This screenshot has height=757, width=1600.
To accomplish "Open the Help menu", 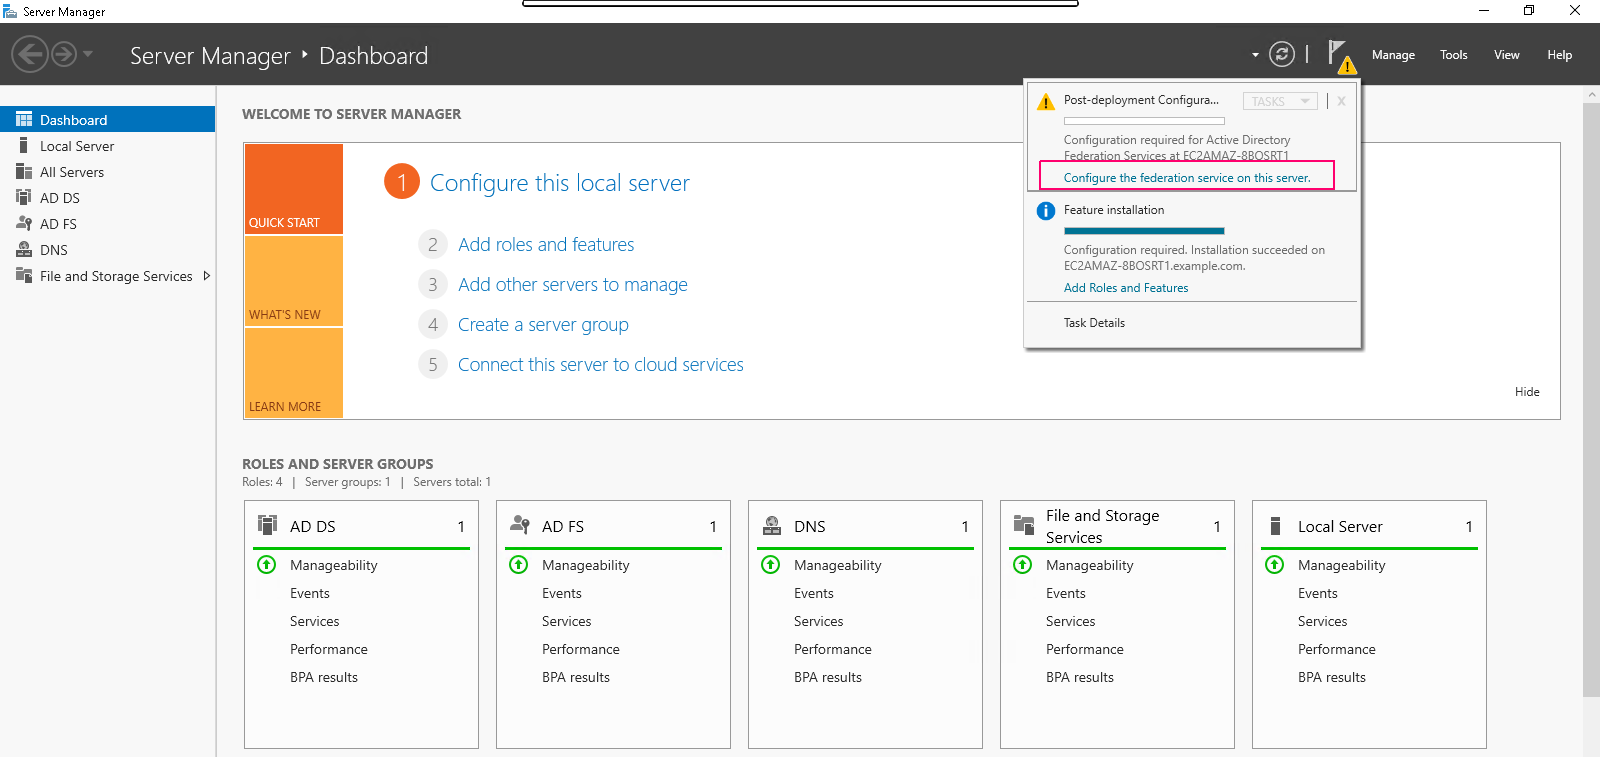I will (x=1560, y=55).
